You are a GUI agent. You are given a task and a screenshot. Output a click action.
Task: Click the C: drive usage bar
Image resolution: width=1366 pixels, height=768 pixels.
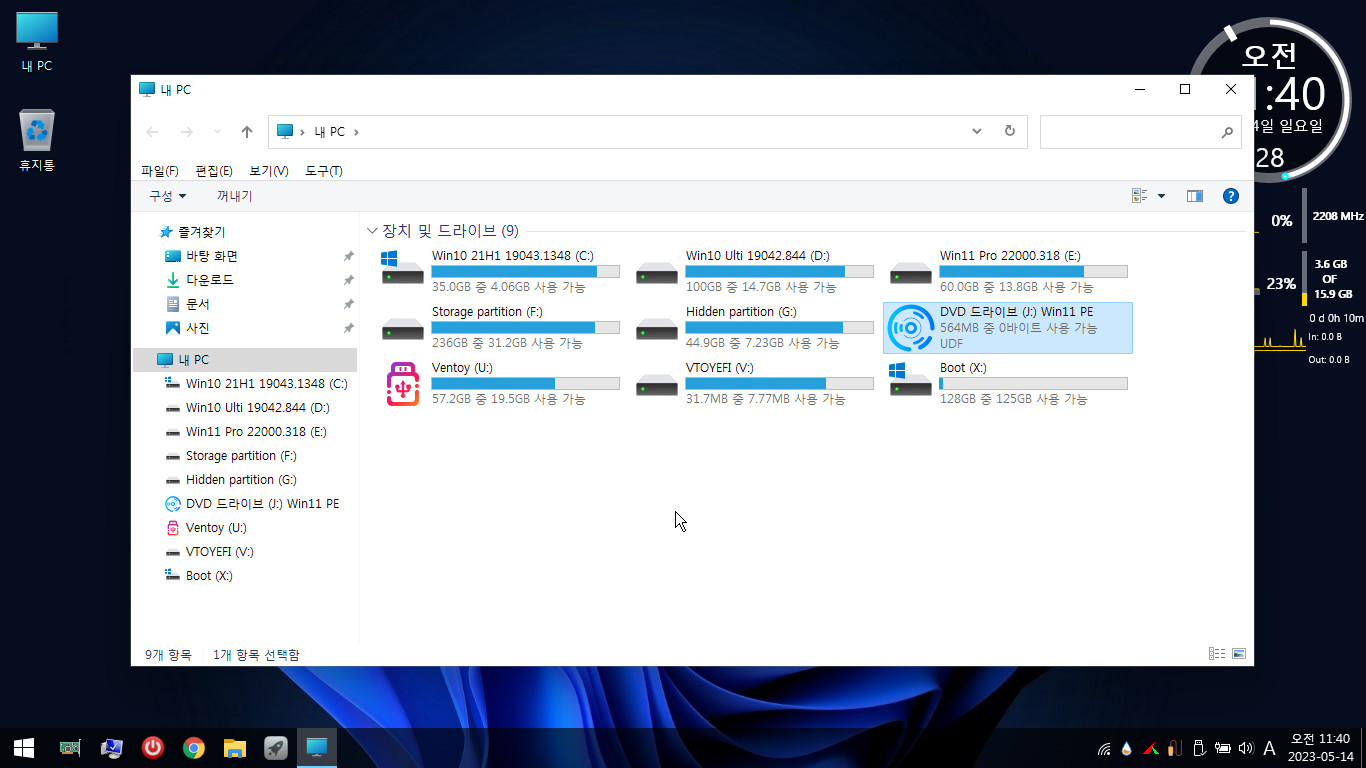526,271
